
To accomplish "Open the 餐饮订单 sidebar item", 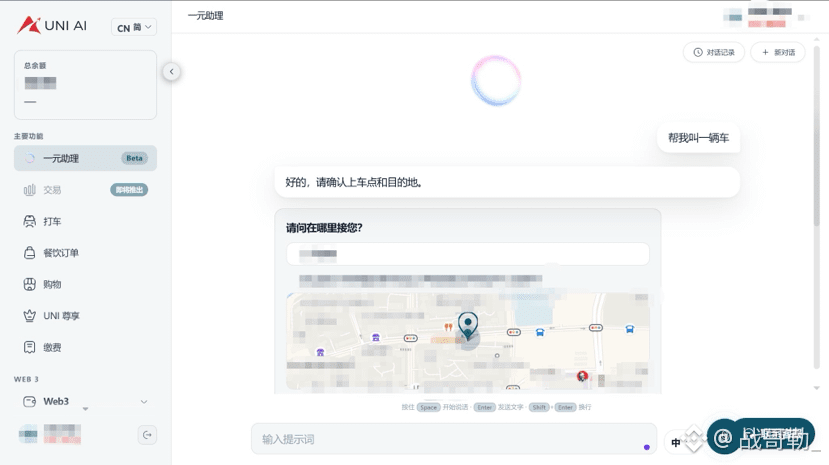I will coord(85,253).
